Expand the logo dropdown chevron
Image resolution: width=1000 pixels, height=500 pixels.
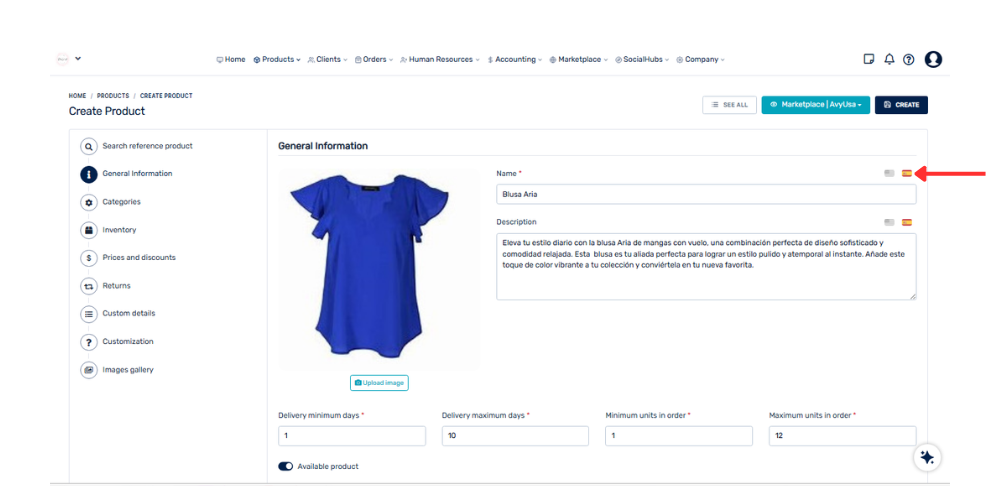pos(78,59)
